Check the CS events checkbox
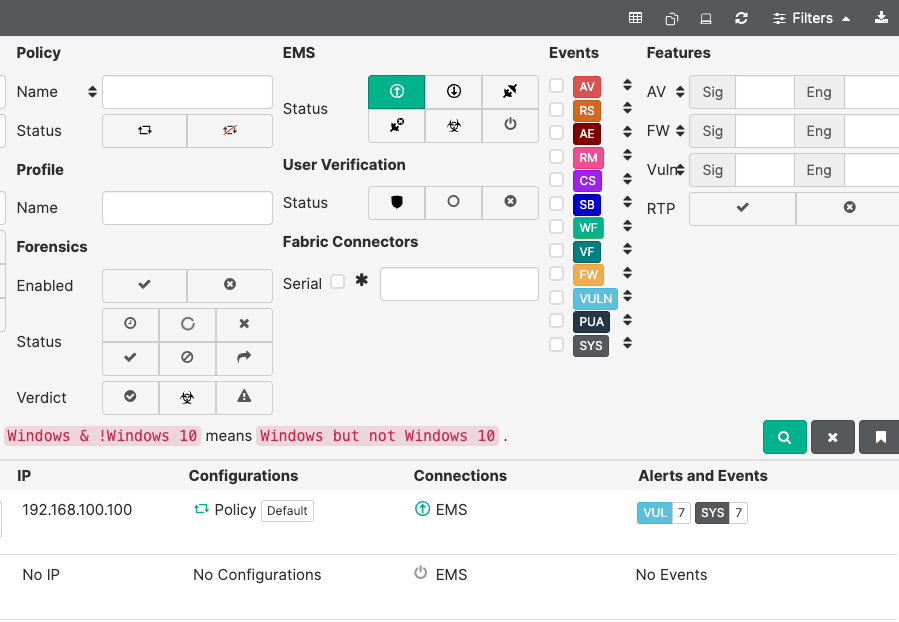899x622 pixels. (556, 179)
